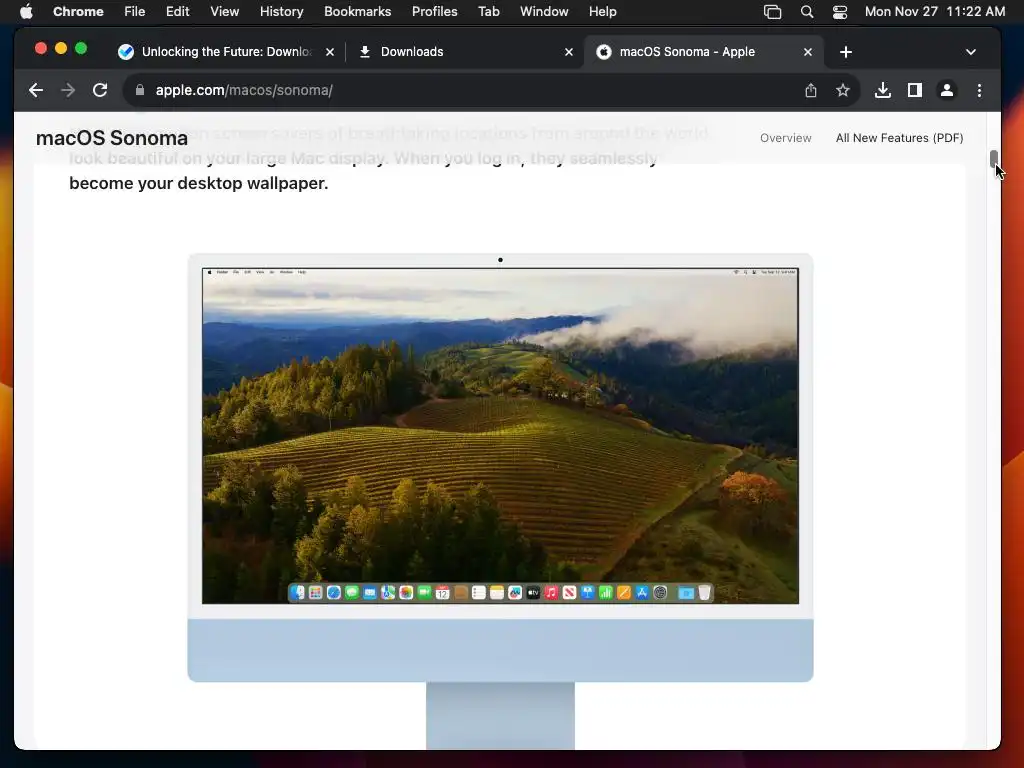Viewport: 1024px width, 768px height.
Task: Expand the tab search chevron
Action: (970, 52)
